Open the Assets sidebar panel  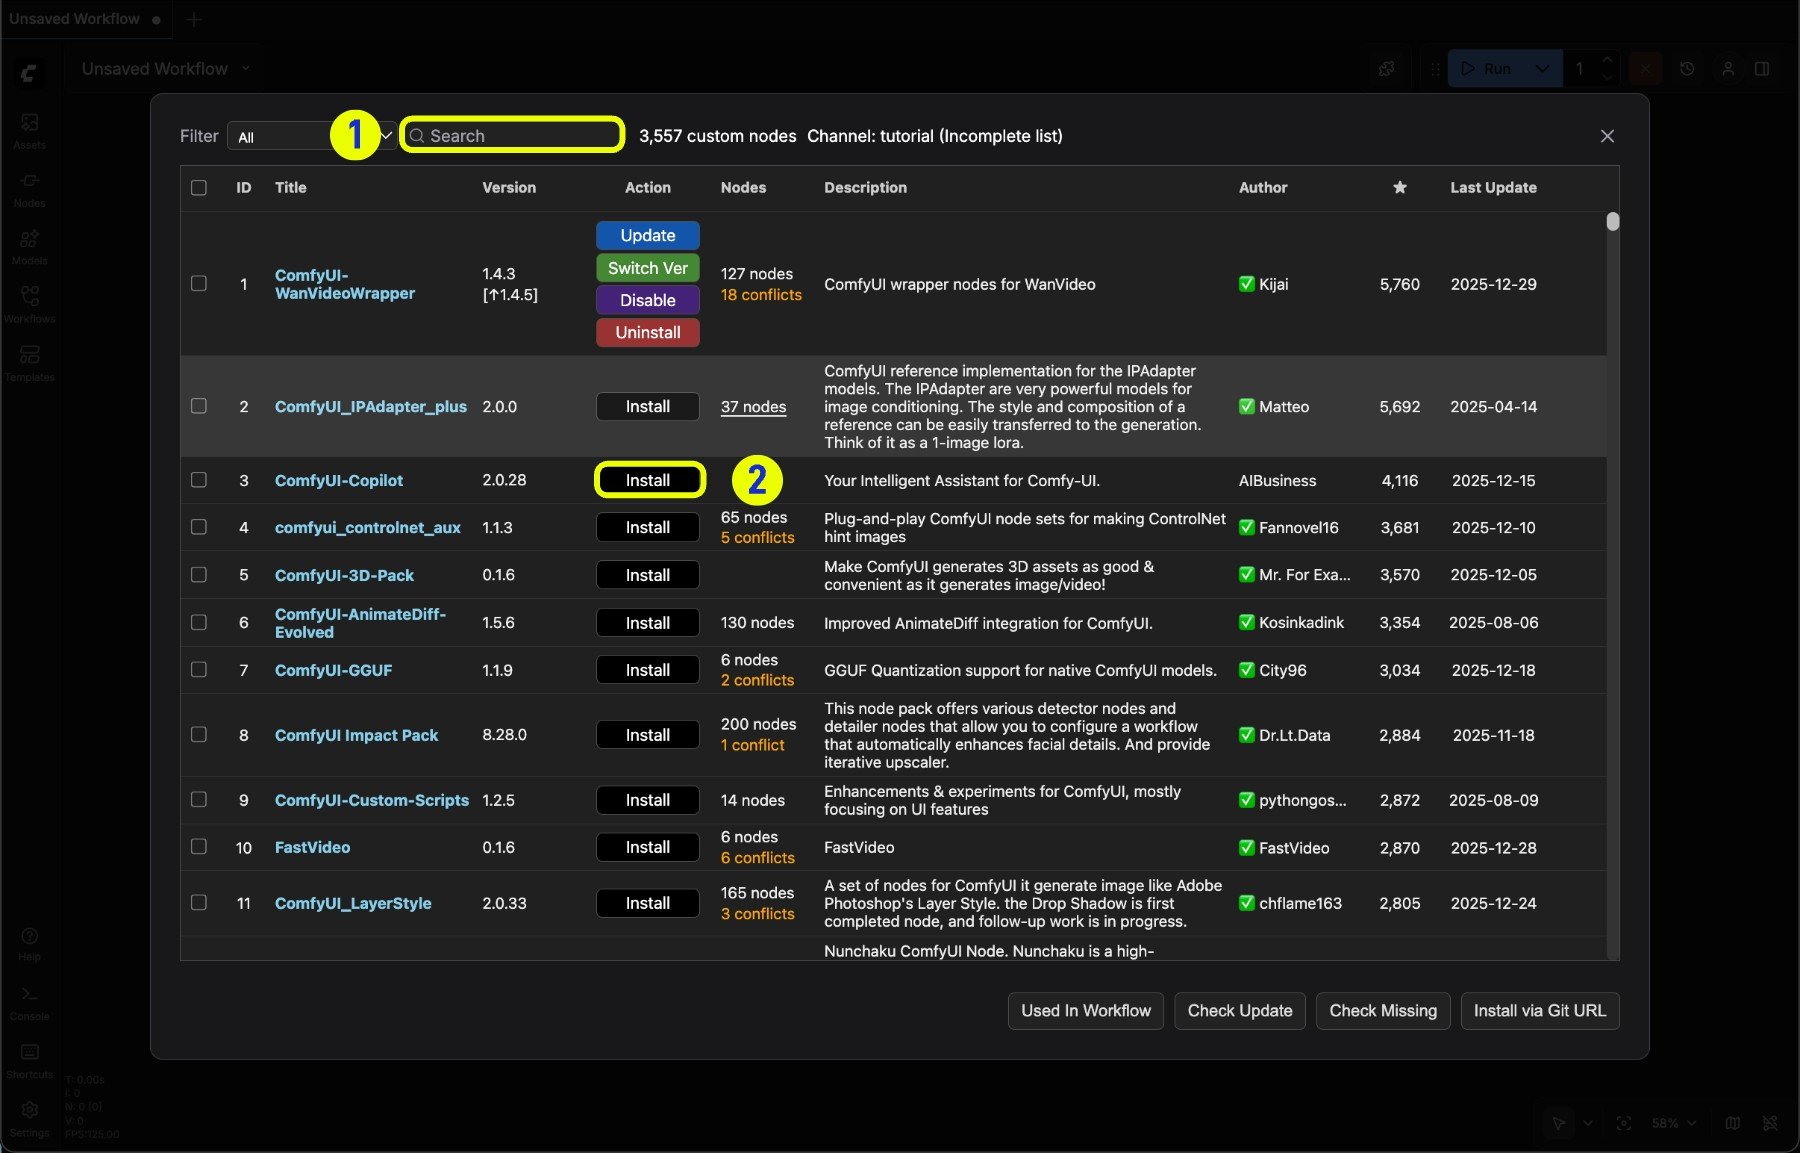[29, 131]
